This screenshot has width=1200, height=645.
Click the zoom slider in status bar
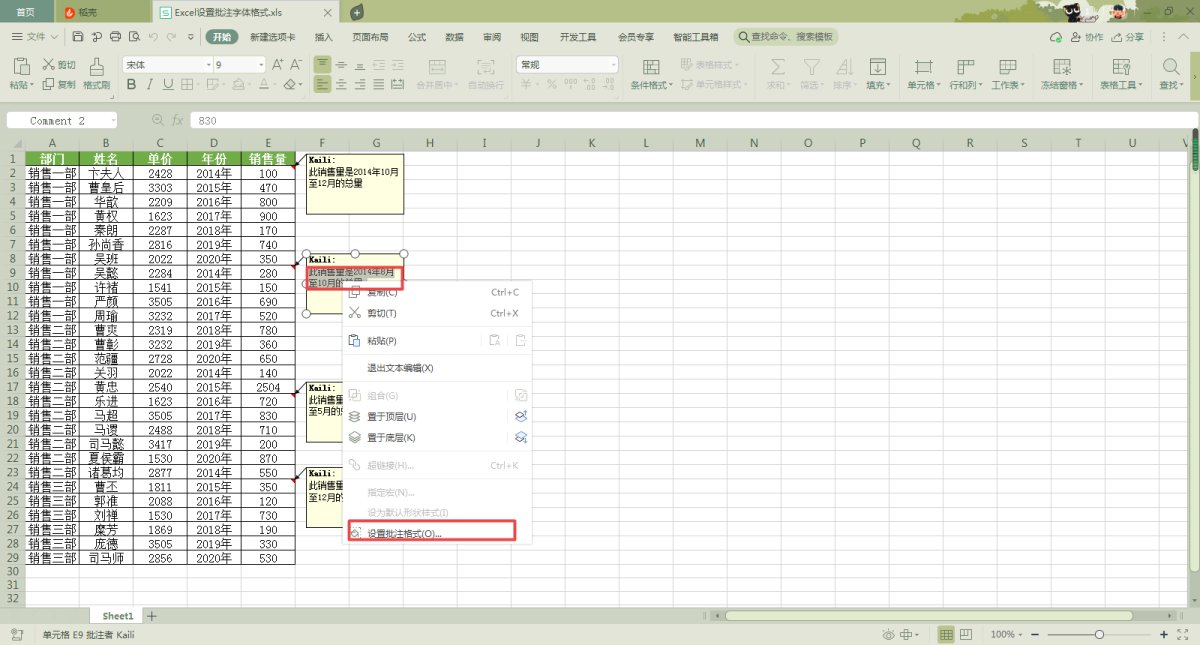click(1100, 635)
